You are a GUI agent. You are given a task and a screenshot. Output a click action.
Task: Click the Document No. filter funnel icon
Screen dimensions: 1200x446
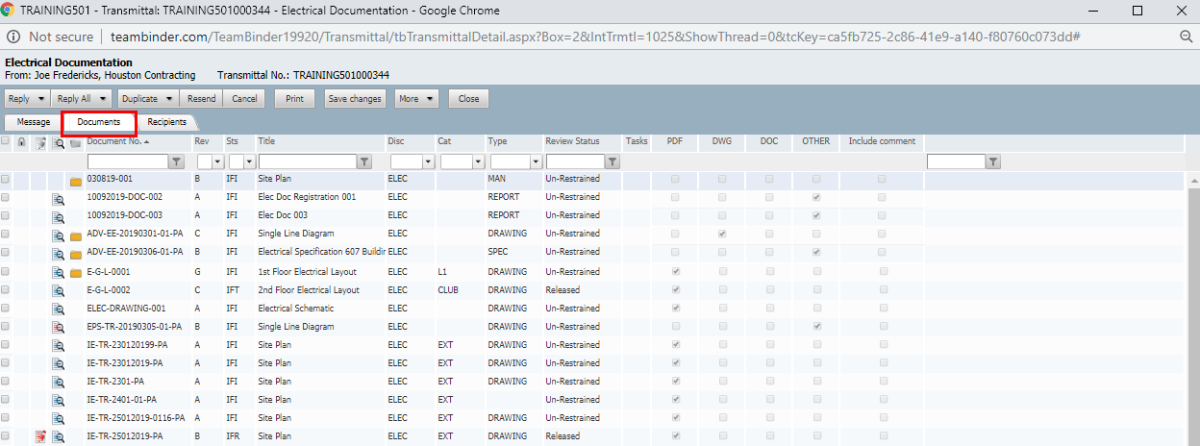point(177,161)
